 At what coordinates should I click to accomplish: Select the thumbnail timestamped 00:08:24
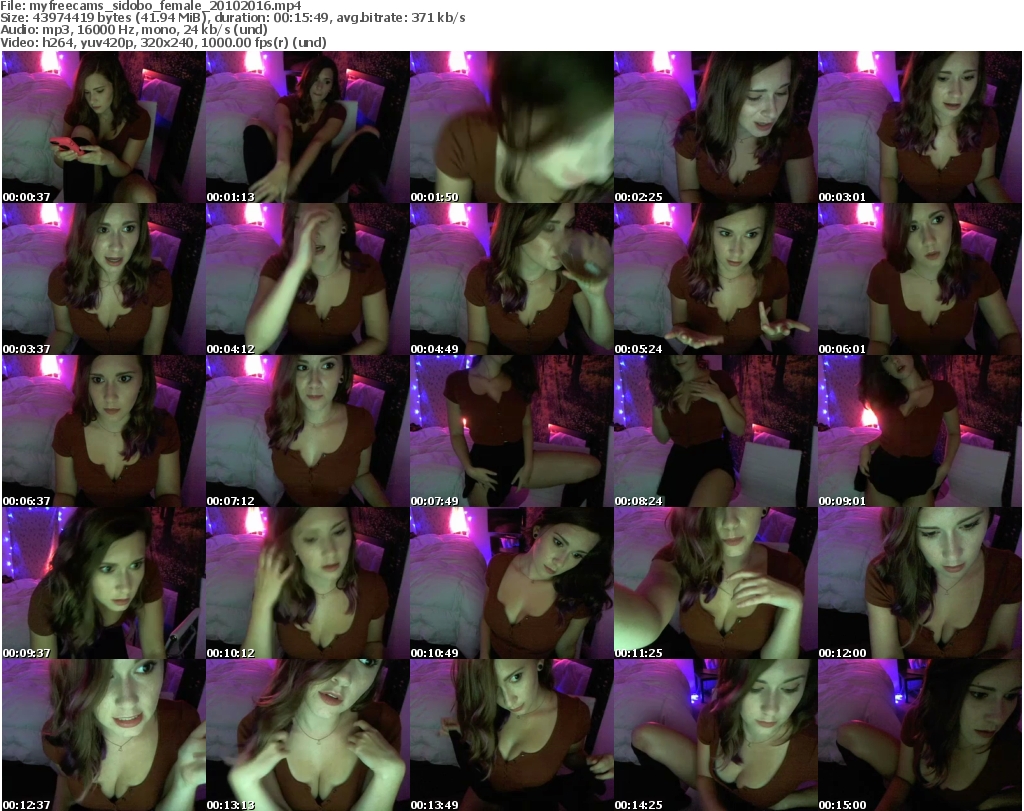pyautogui.click(x=716, y=432)
